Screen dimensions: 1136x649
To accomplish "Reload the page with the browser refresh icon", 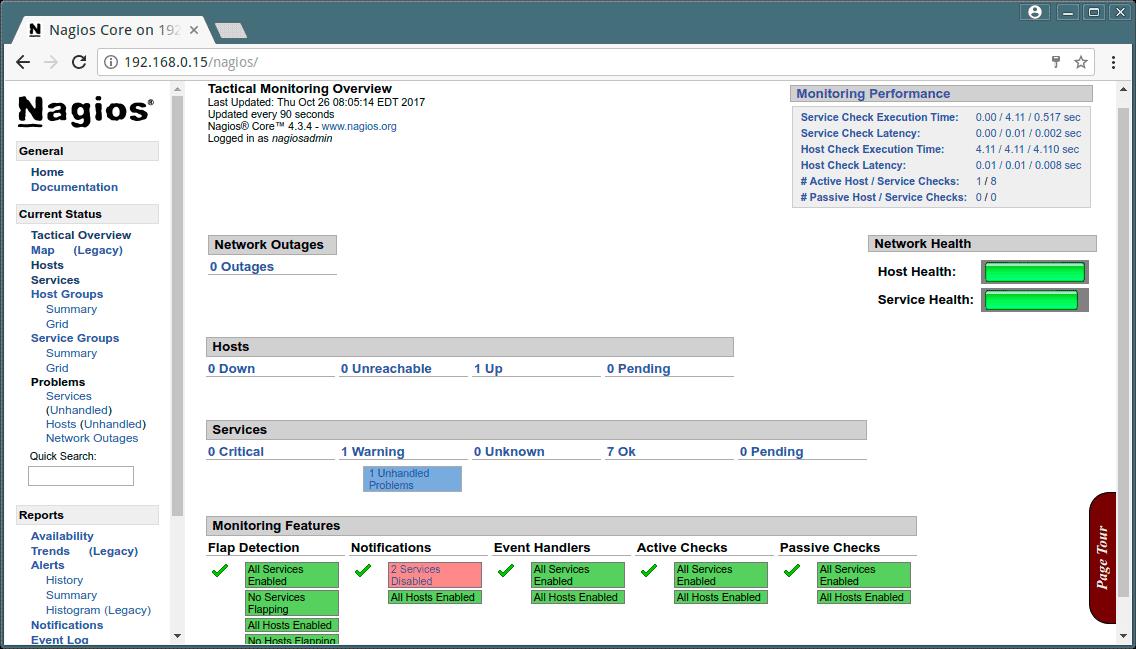I will [x=80, y=62].
